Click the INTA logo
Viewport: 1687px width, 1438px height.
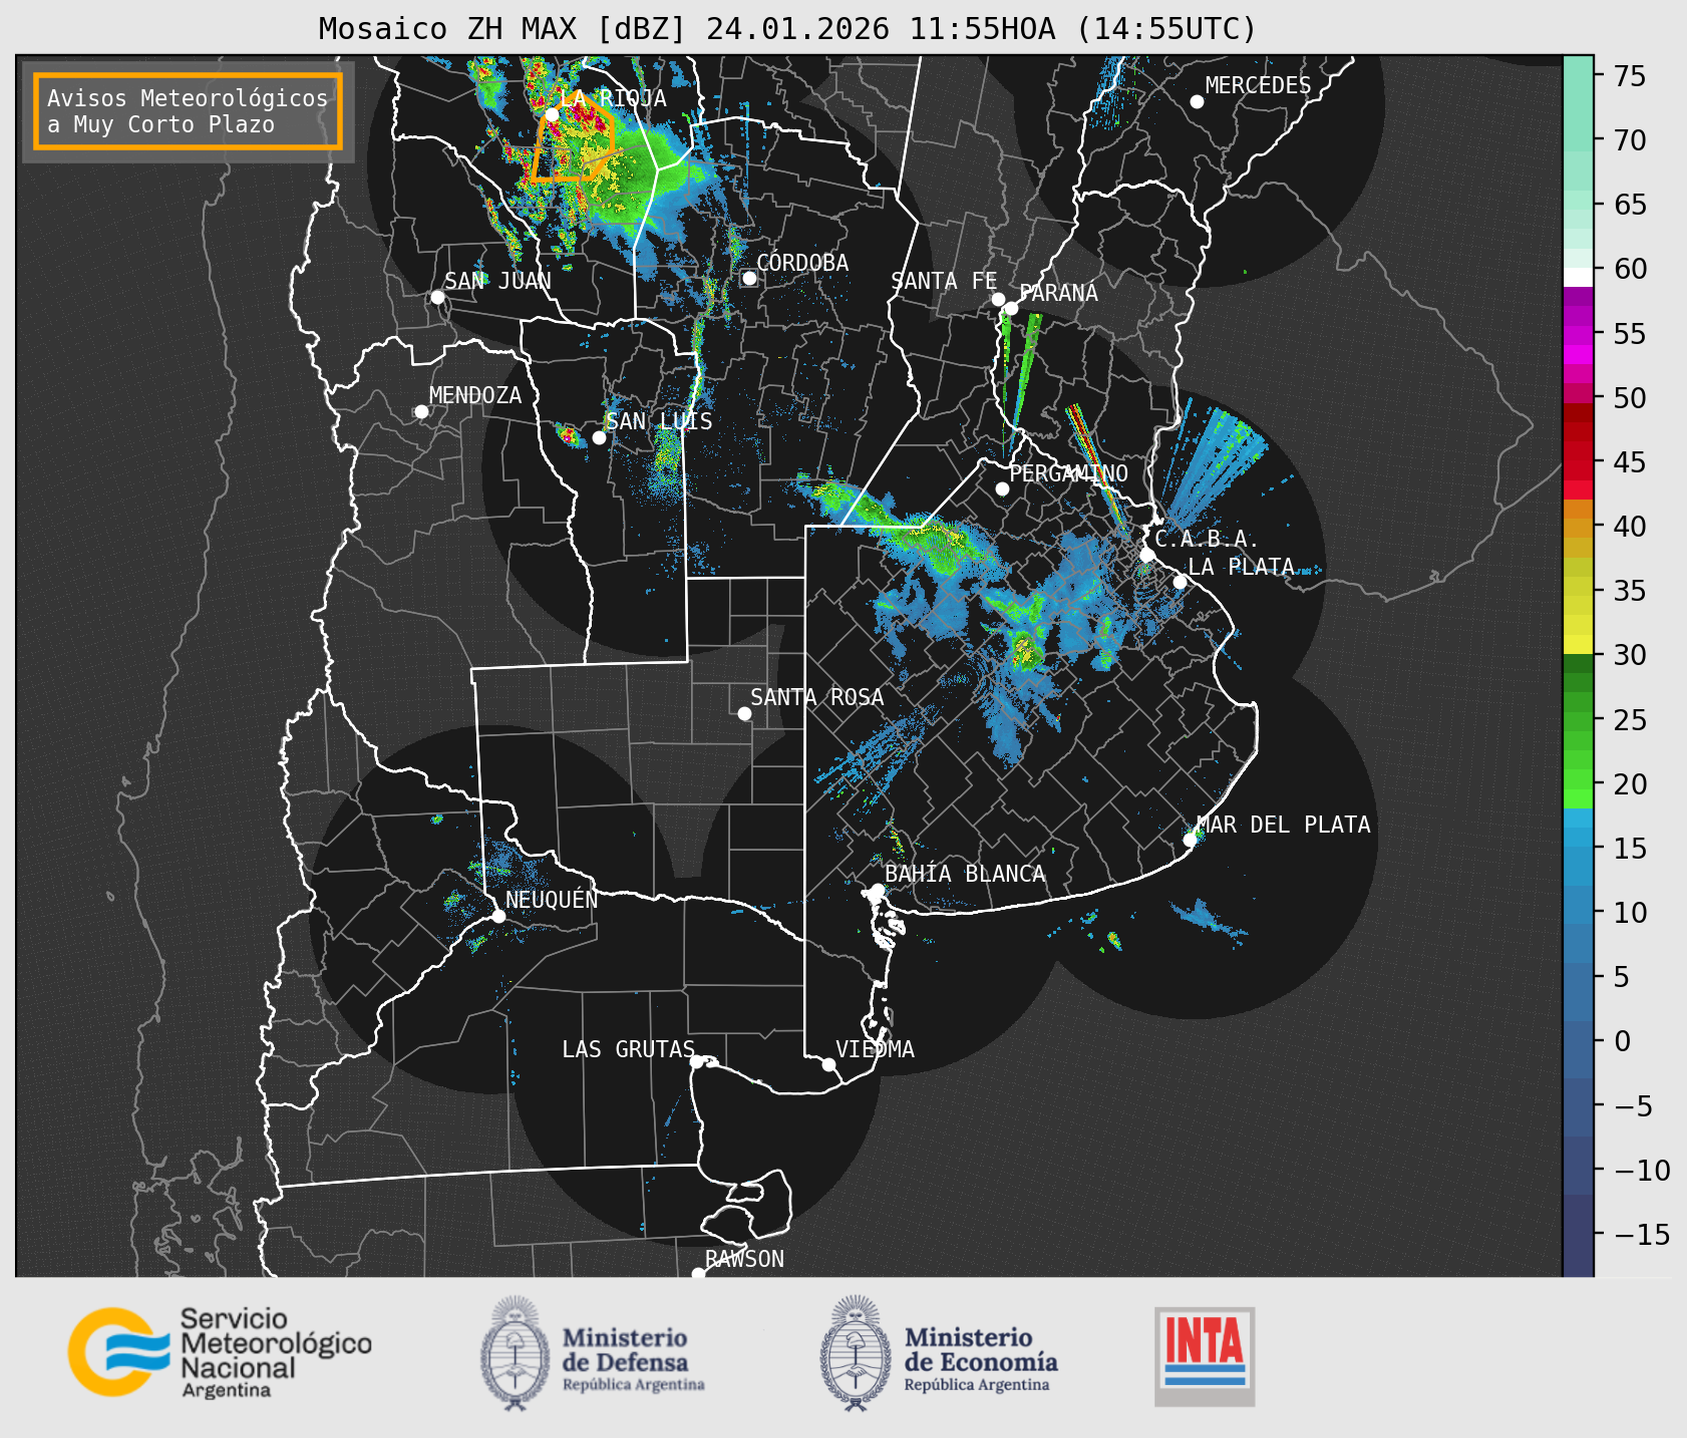pyautogui.click(x=1204, y=1357)
